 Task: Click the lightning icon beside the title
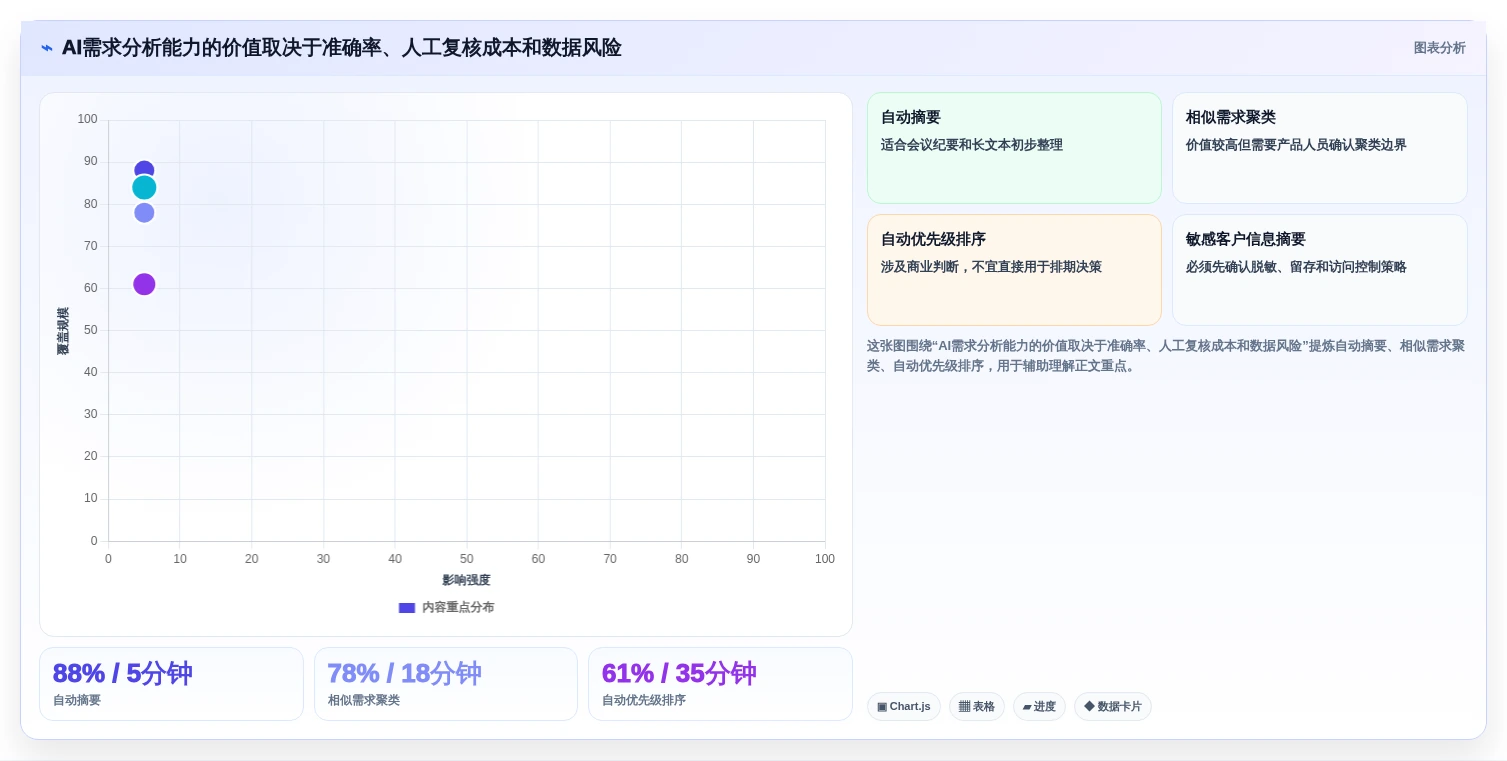pos(47,48)
